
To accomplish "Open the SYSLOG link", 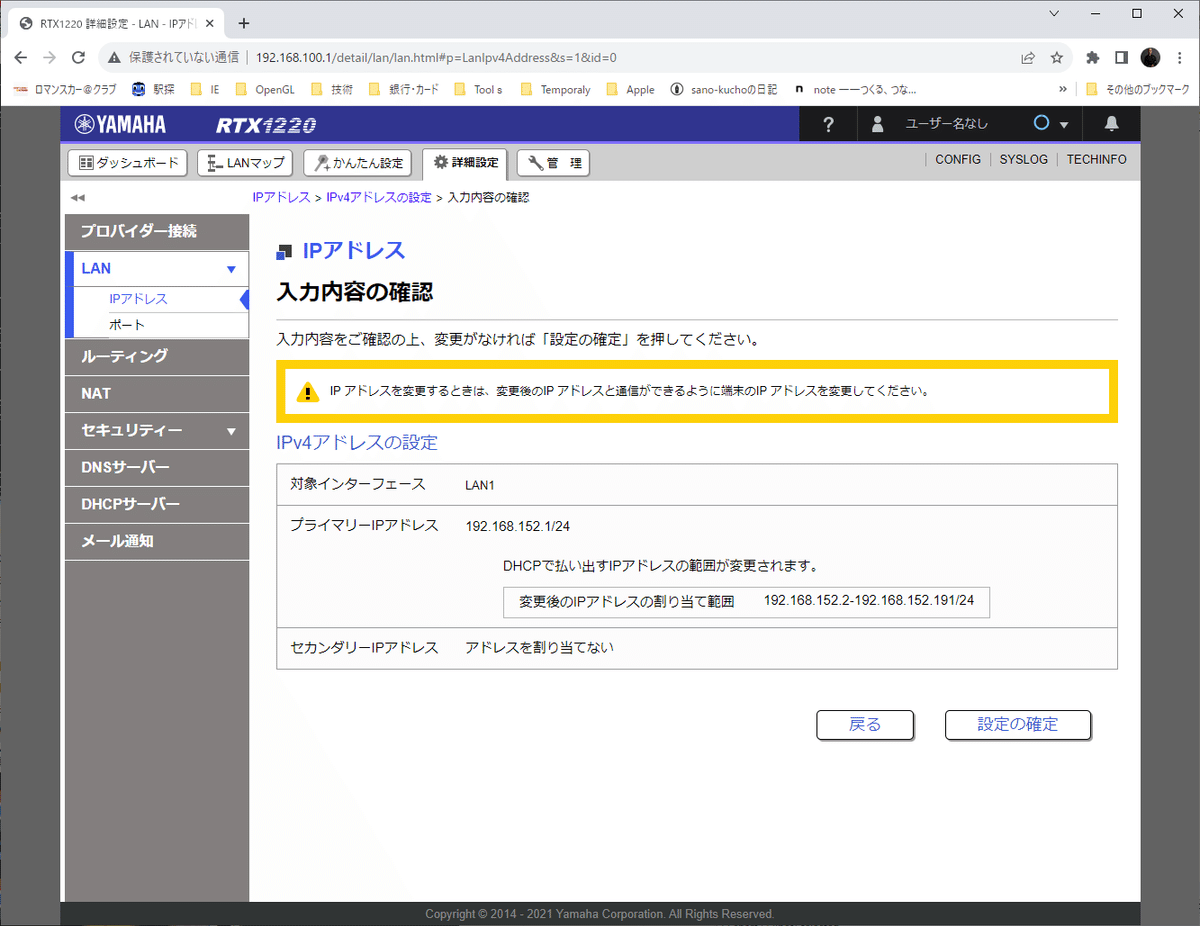I will pos(1024,159).
